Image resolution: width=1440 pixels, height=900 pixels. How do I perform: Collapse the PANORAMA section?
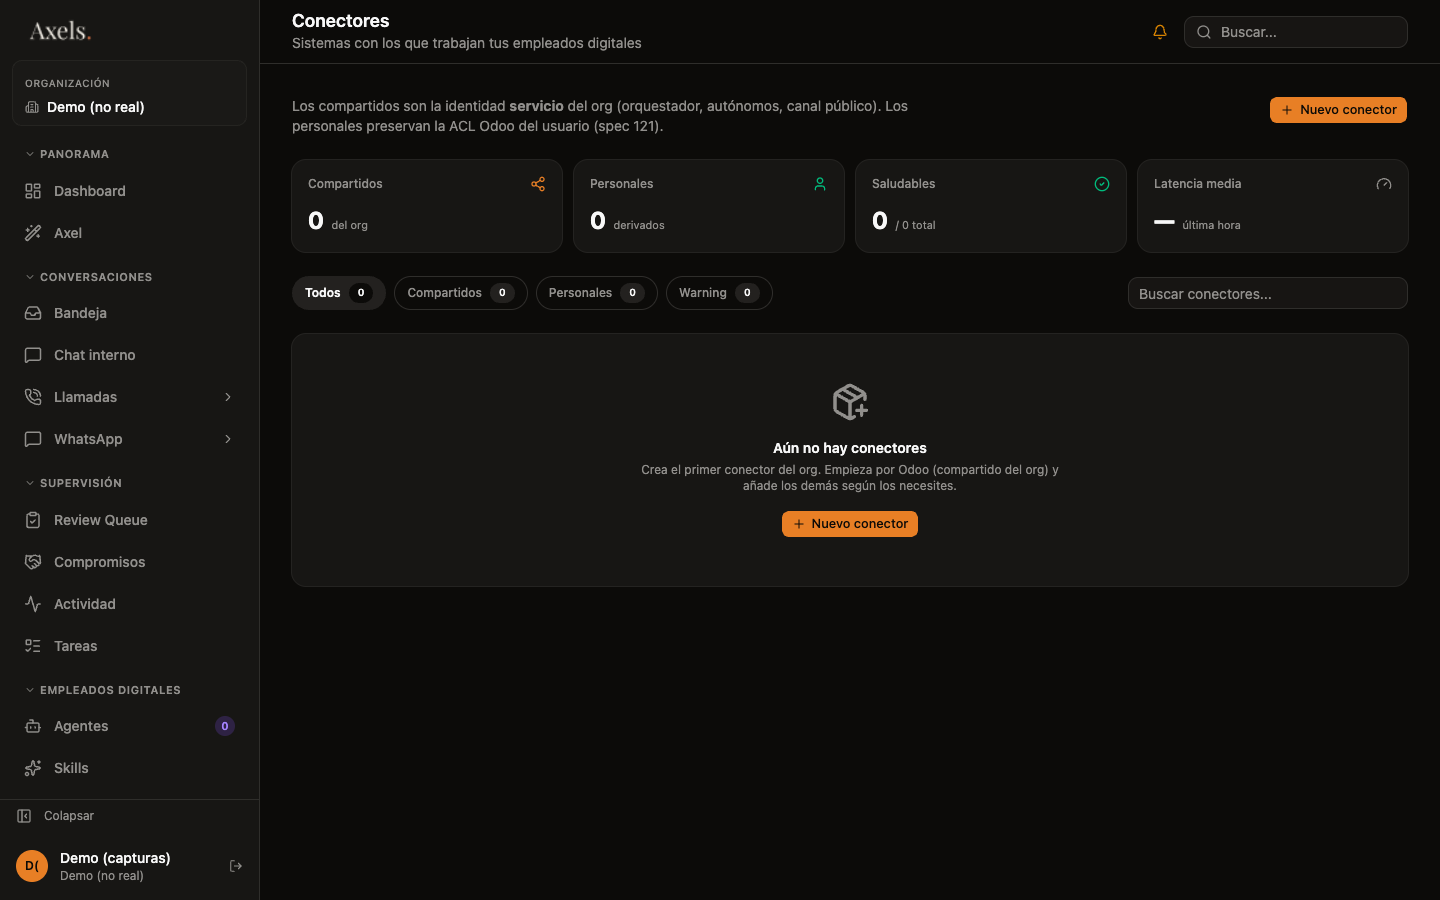(x=67, y=154)
